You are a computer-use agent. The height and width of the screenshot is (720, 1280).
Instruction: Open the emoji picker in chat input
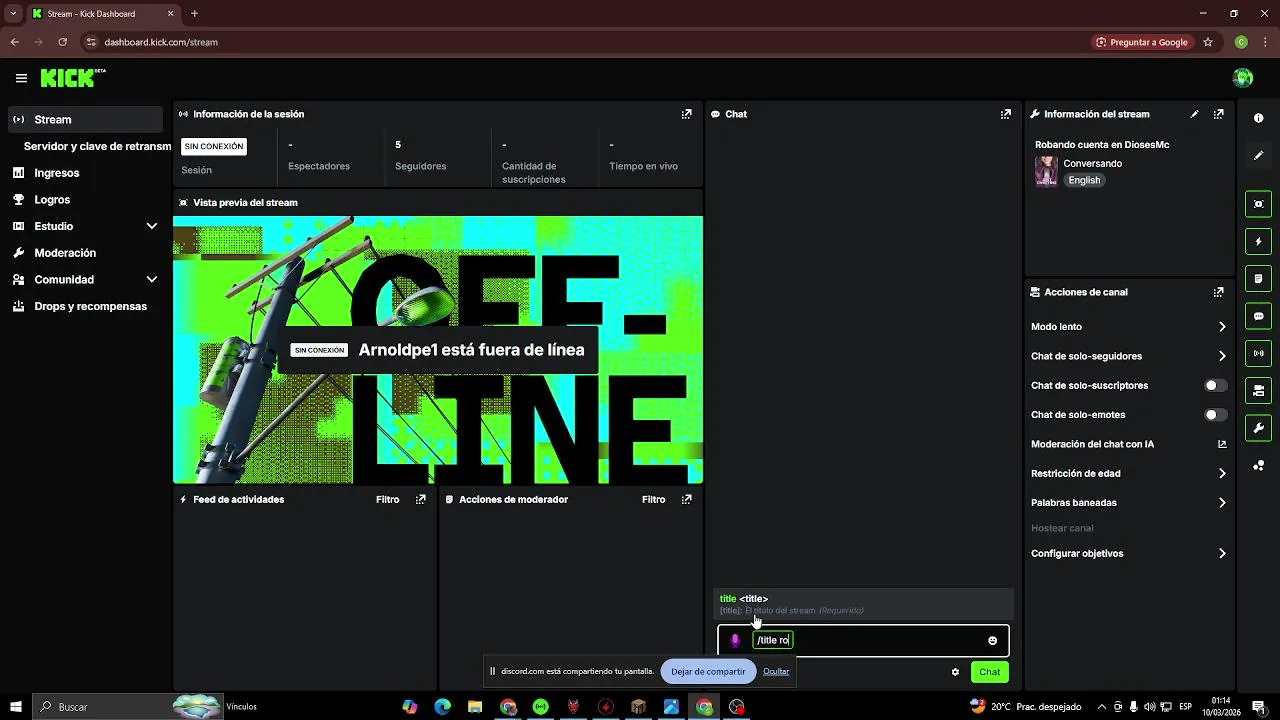(992, 640)
